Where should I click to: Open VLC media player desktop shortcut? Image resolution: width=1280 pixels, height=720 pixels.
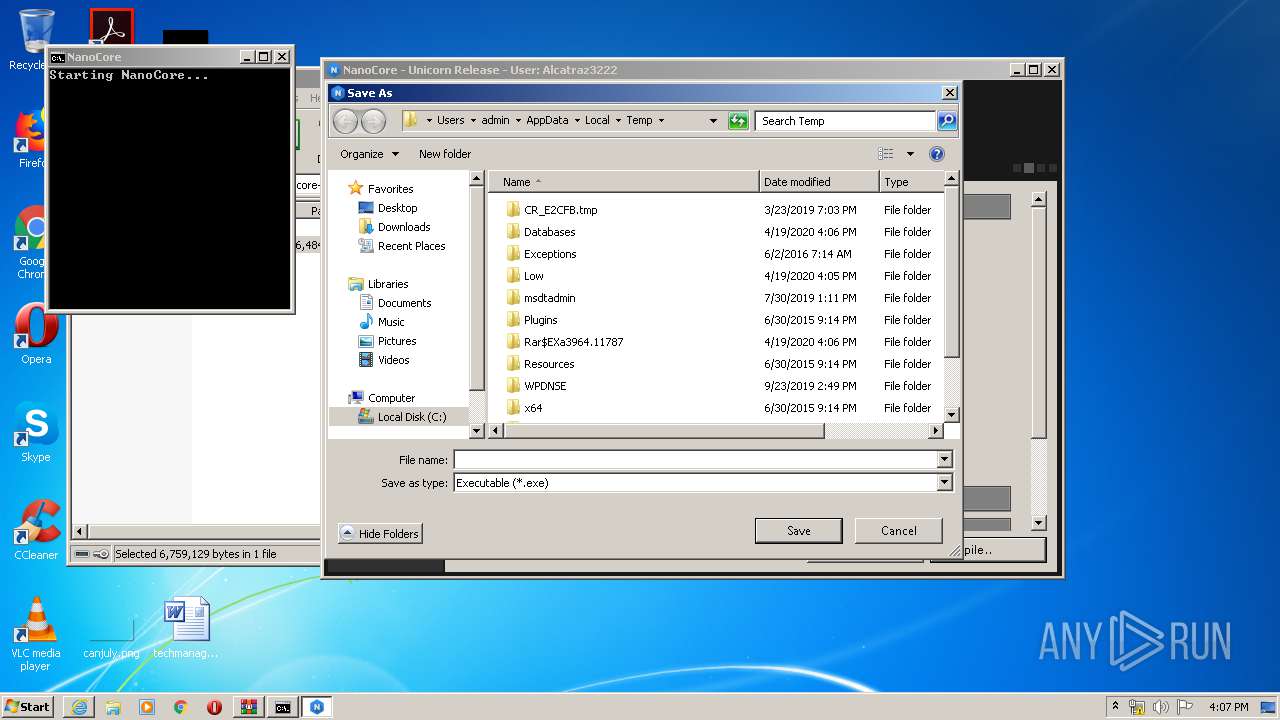36,634
